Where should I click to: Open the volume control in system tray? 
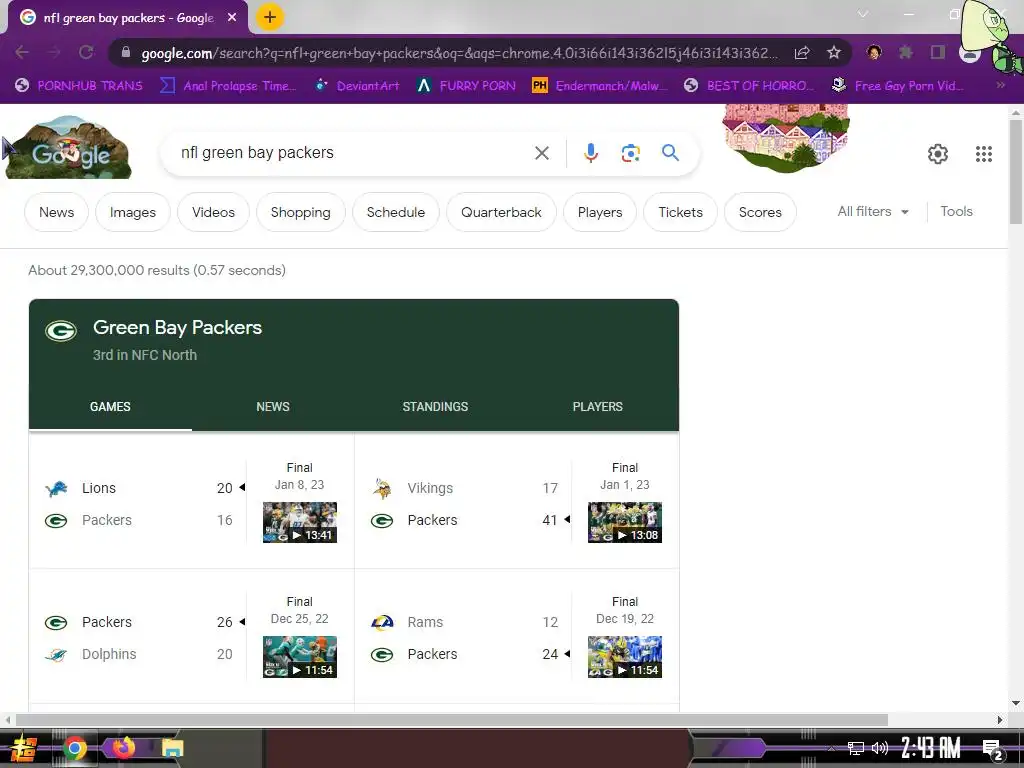click(x=880, y=748)
